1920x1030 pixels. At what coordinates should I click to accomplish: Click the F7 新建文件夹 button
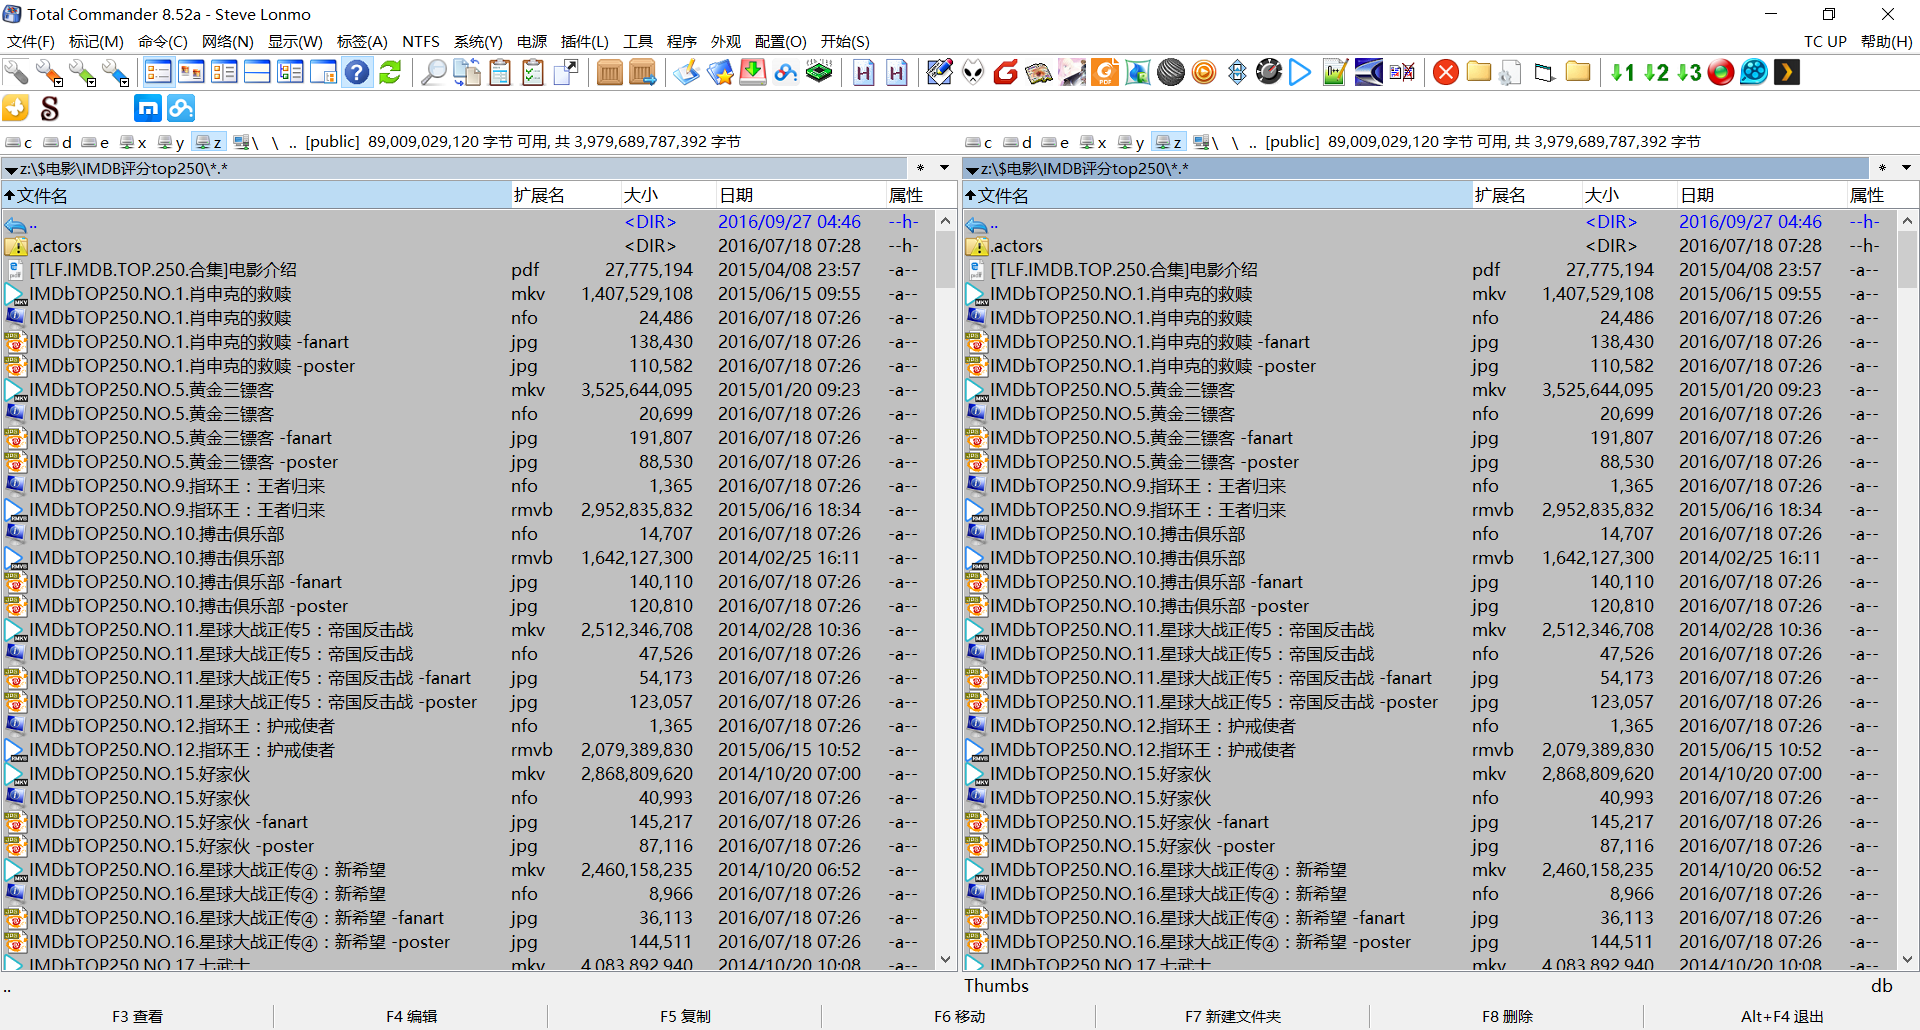[x=1233, y=1016]
